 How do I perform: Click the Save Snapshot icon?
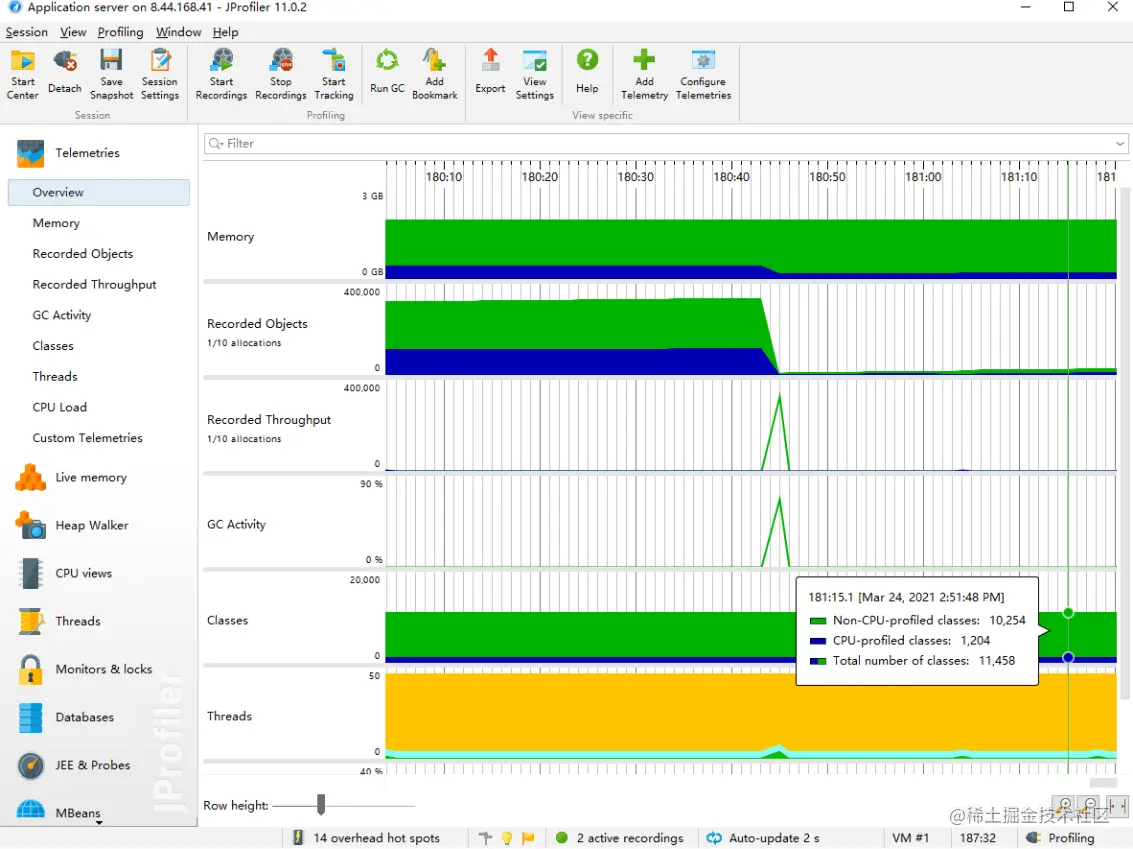(111, 73)
